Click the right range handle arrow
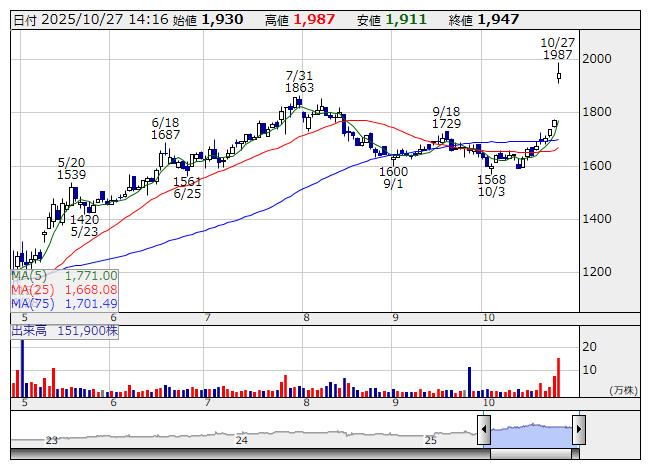The image size is (653, 470). (x=579, y=429)
